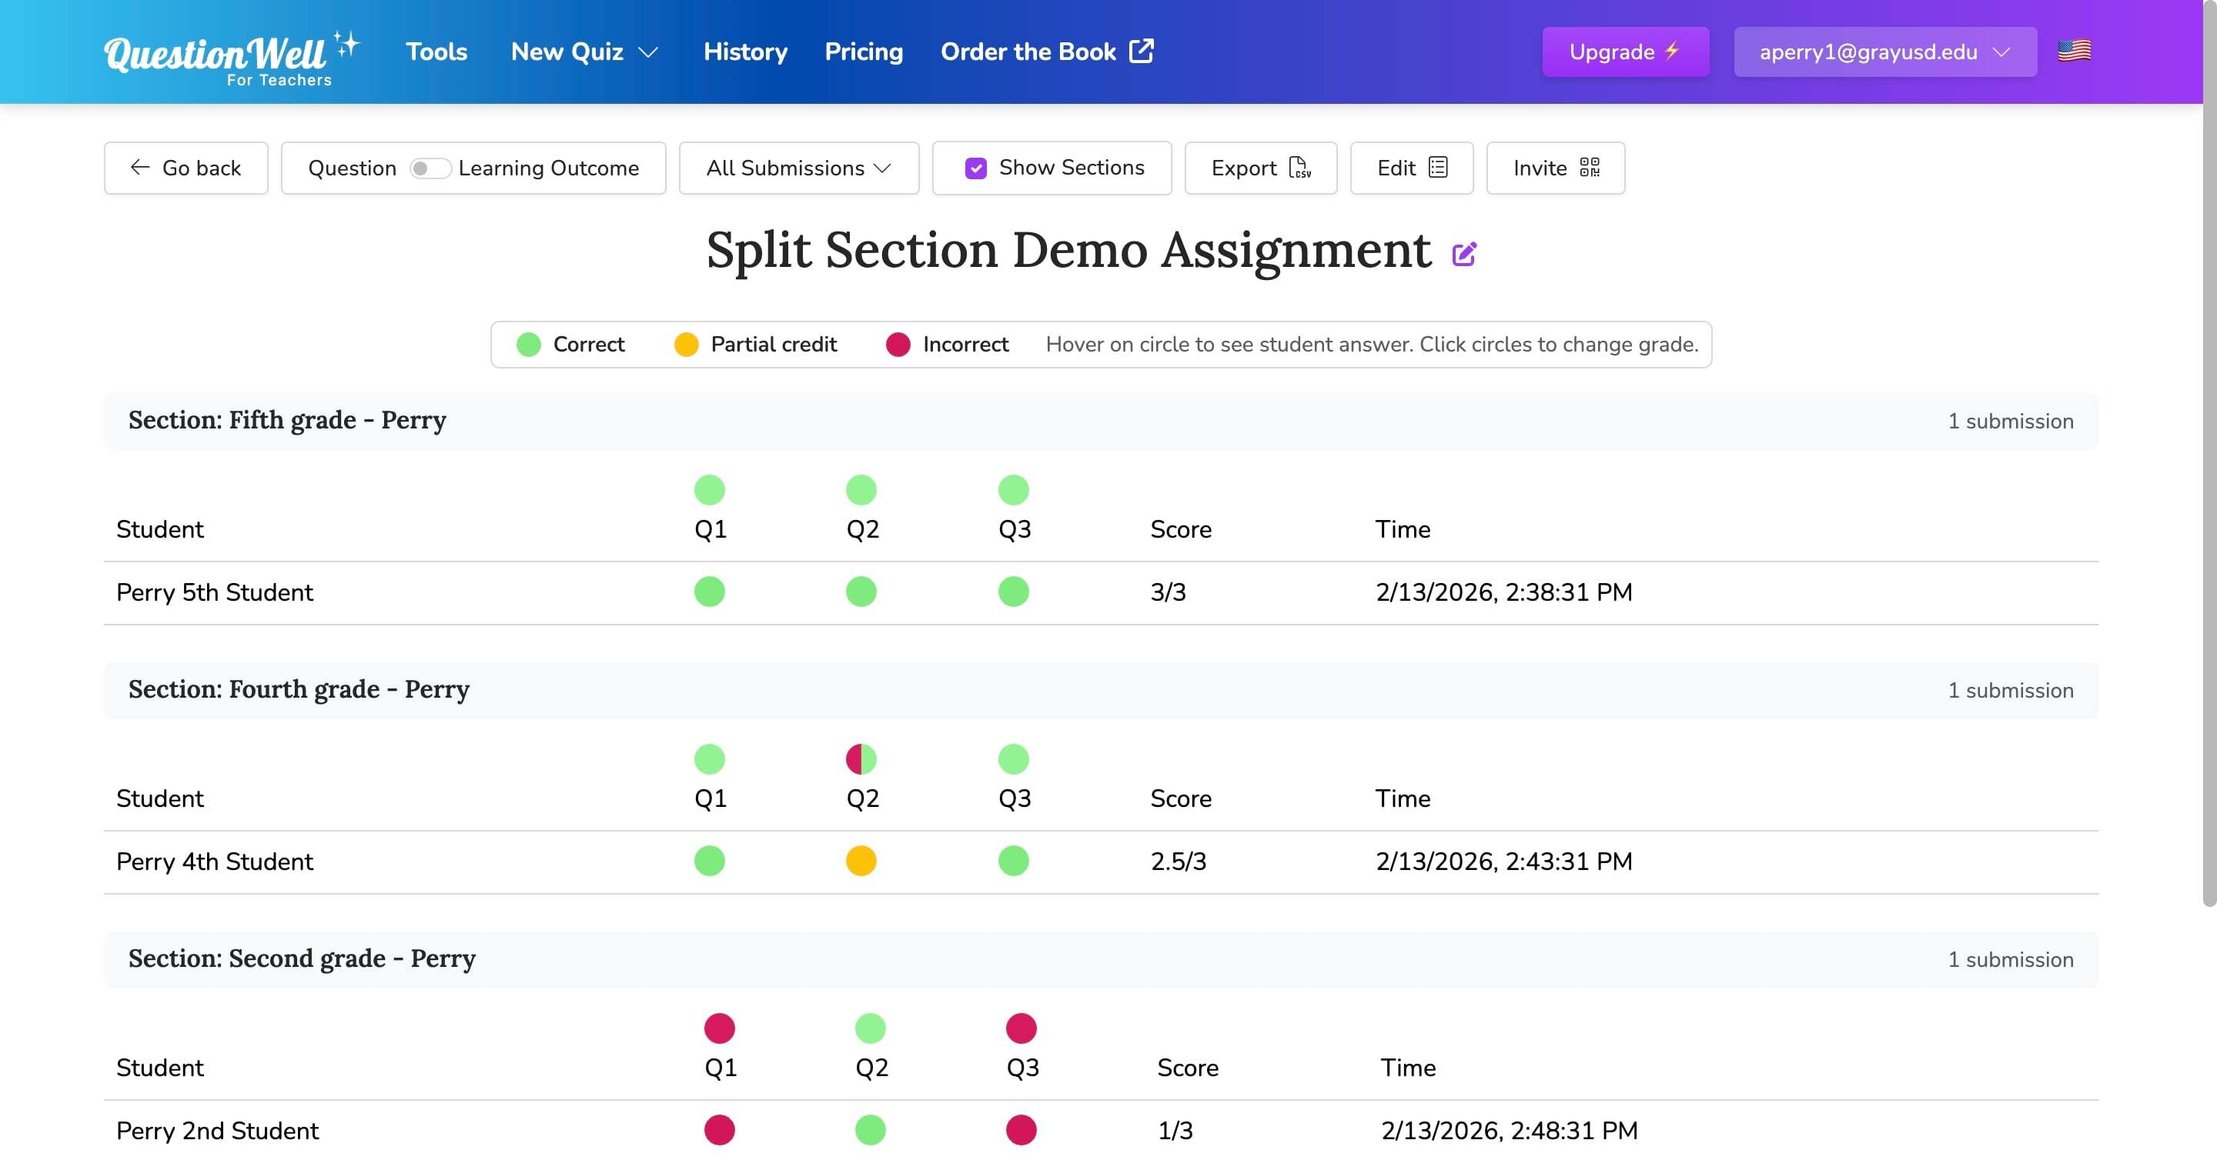The width and height of the screenshot is (2217, 1160).
Task: Click Perry 2nd Student's Q2 correct circle
Action: click(x=870, y=1130)
